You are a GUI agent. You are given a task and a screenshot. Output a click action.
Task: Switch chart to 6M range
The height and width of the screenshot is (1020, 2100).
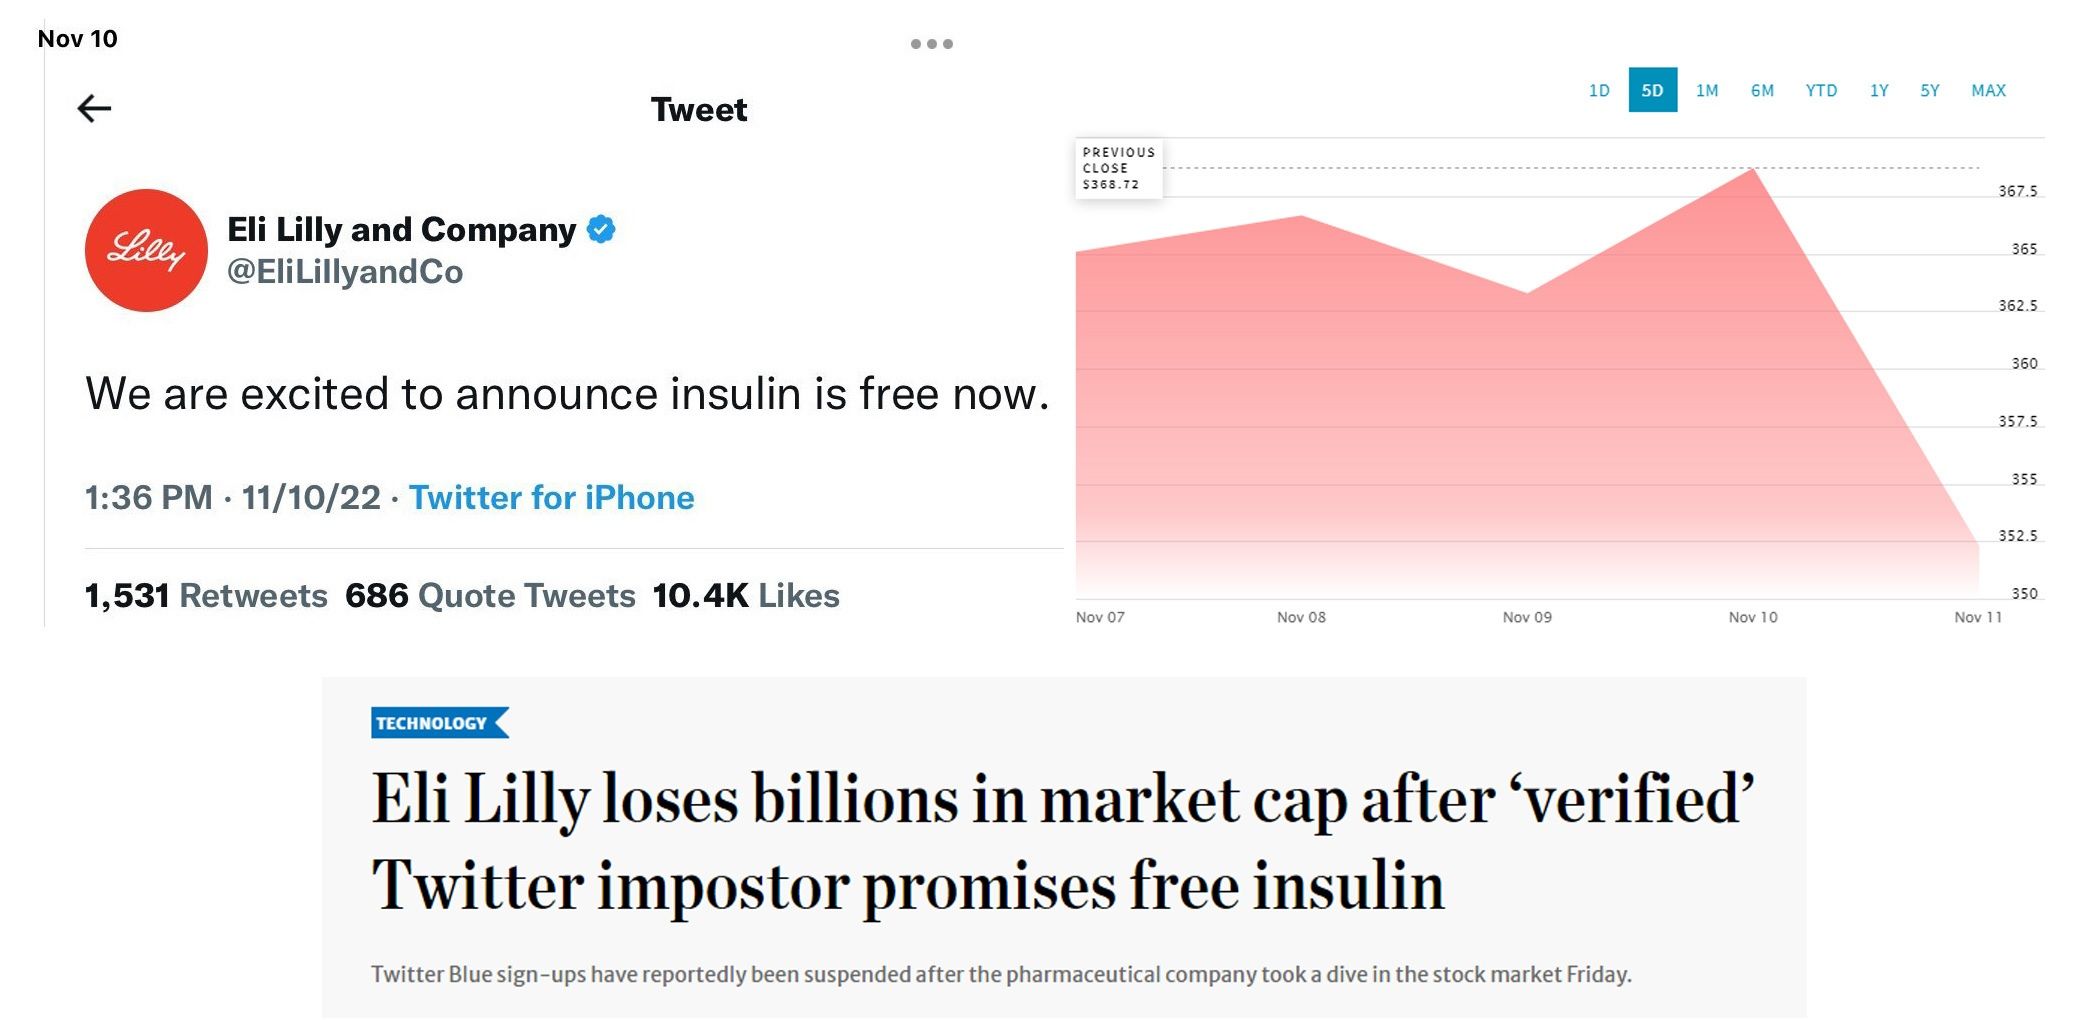click(1762, 91)
